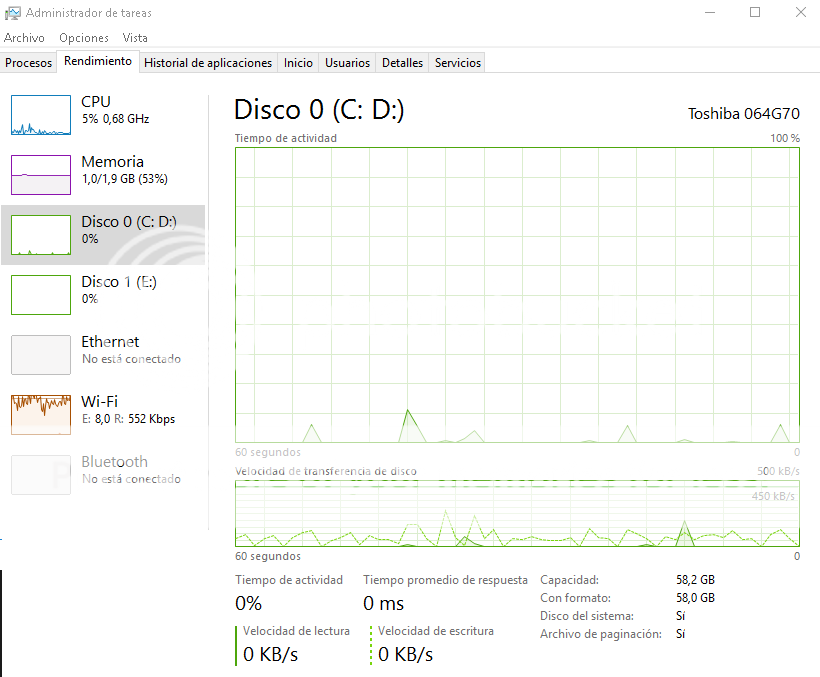This screenshot has height=677, width=820.
Task: Maximize the Administrador de tareas window
Action: 755,13
